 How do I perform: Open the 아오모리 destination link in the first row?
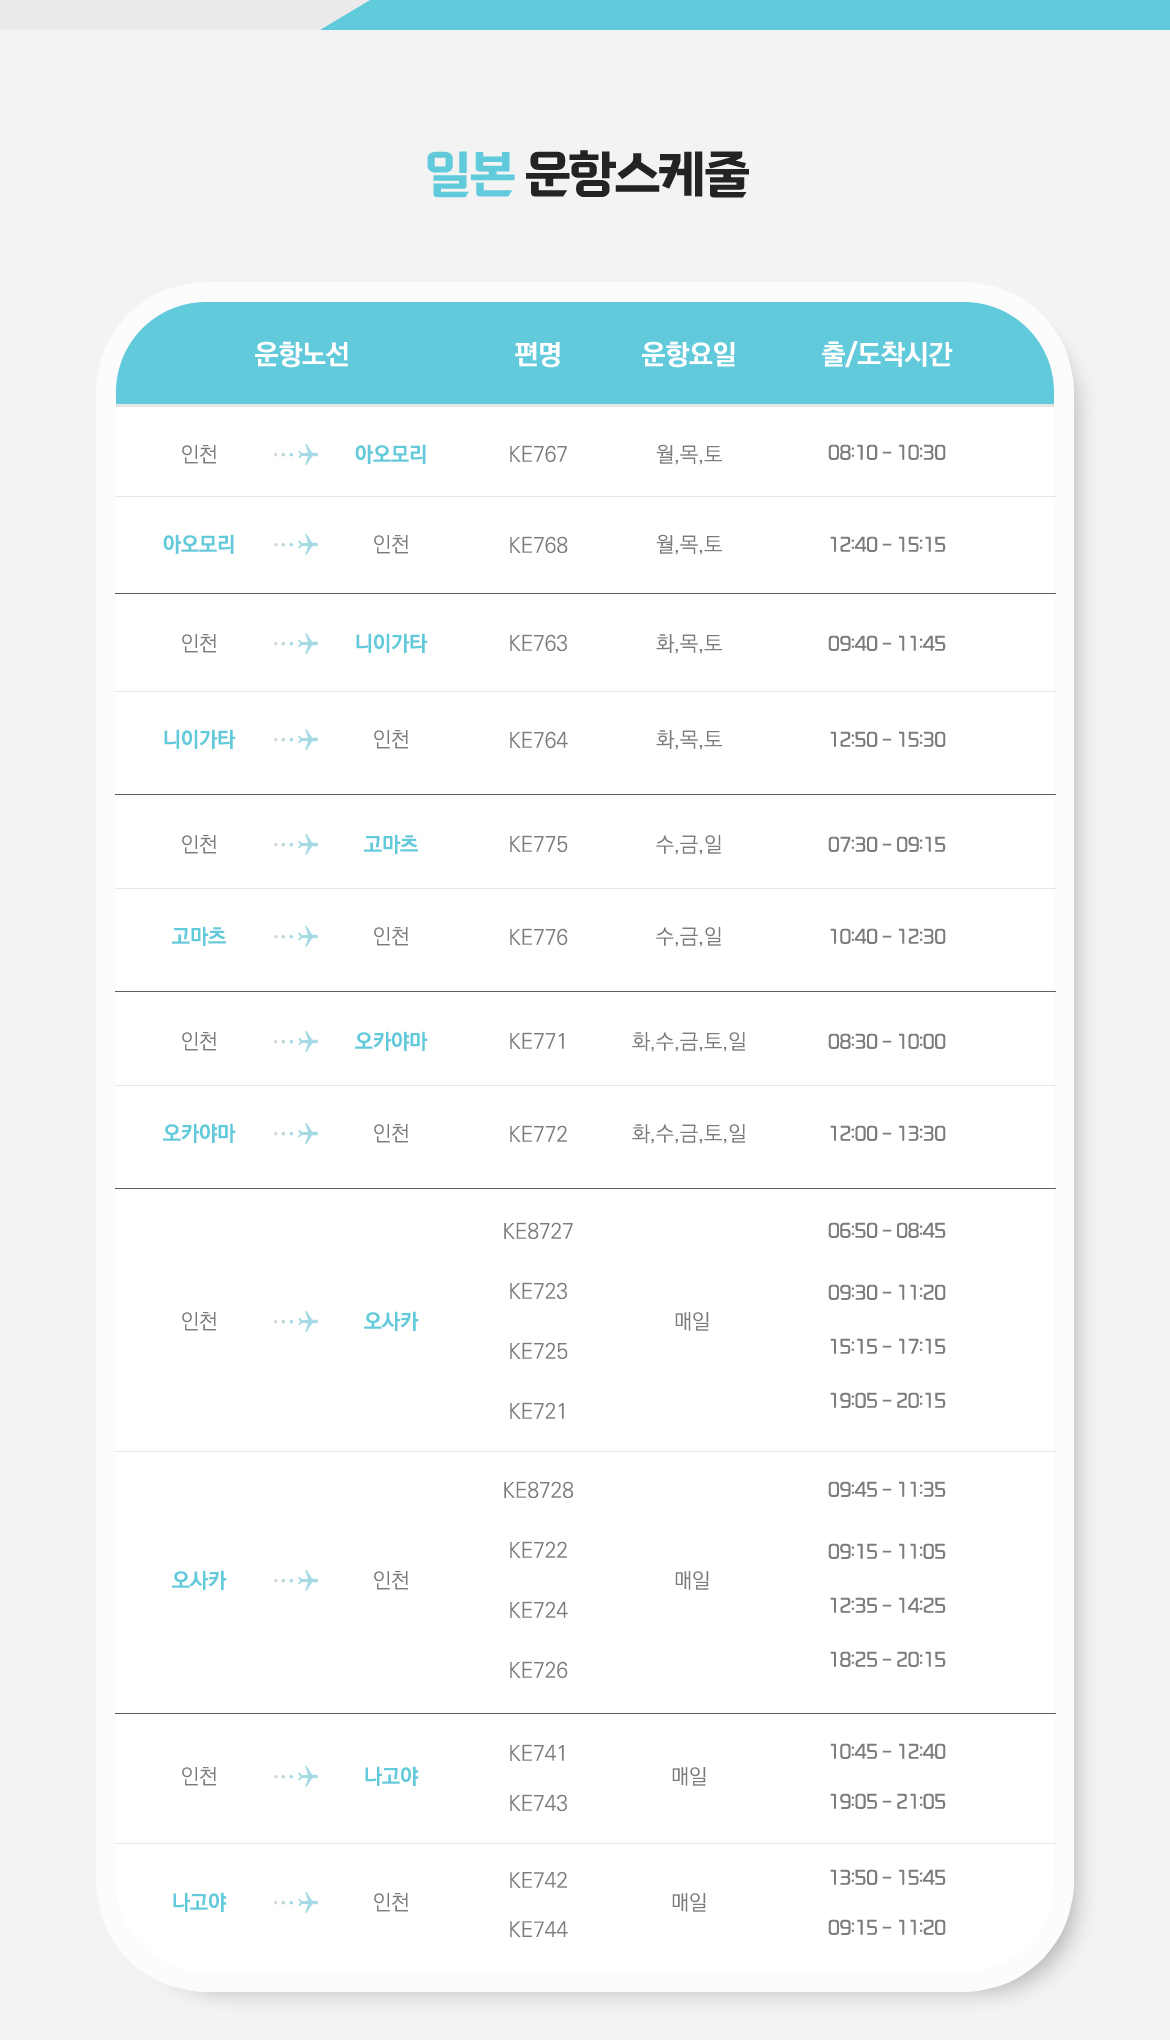point(391,454)
